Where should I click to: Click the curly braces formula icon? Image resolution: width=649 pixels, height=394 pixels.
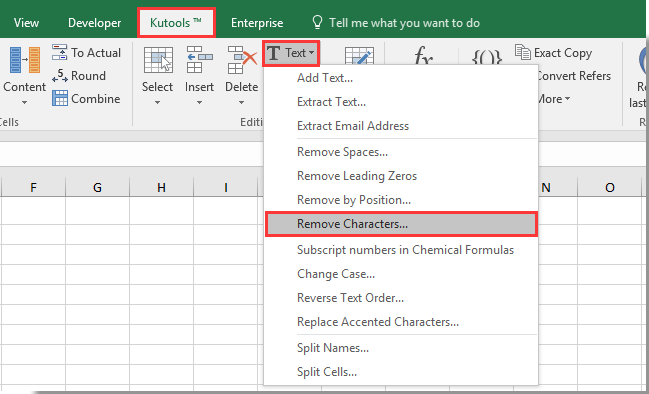tap(487, 56)
